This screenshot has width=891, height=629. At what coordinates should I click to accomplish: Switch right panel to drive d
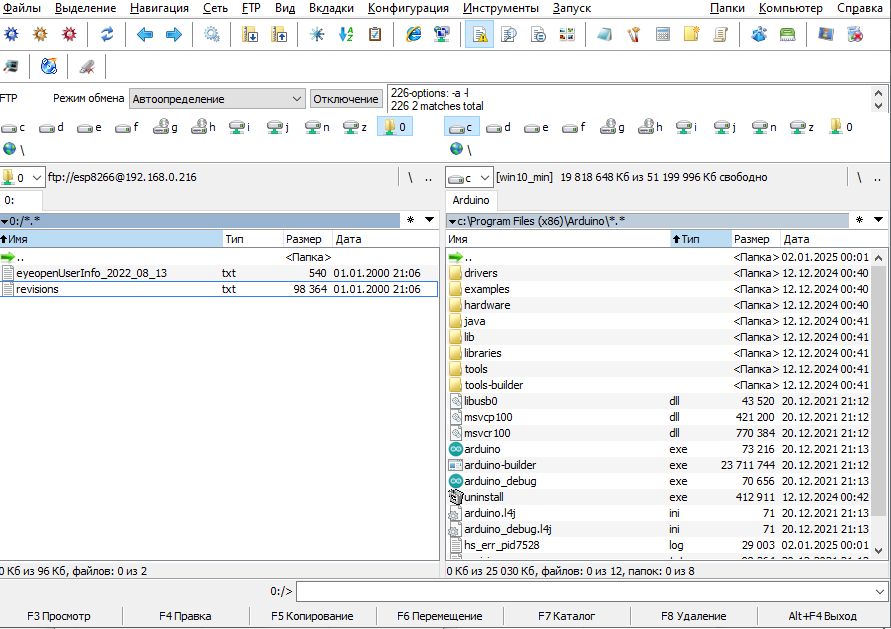pyautogui.click(x=500, y=127)
